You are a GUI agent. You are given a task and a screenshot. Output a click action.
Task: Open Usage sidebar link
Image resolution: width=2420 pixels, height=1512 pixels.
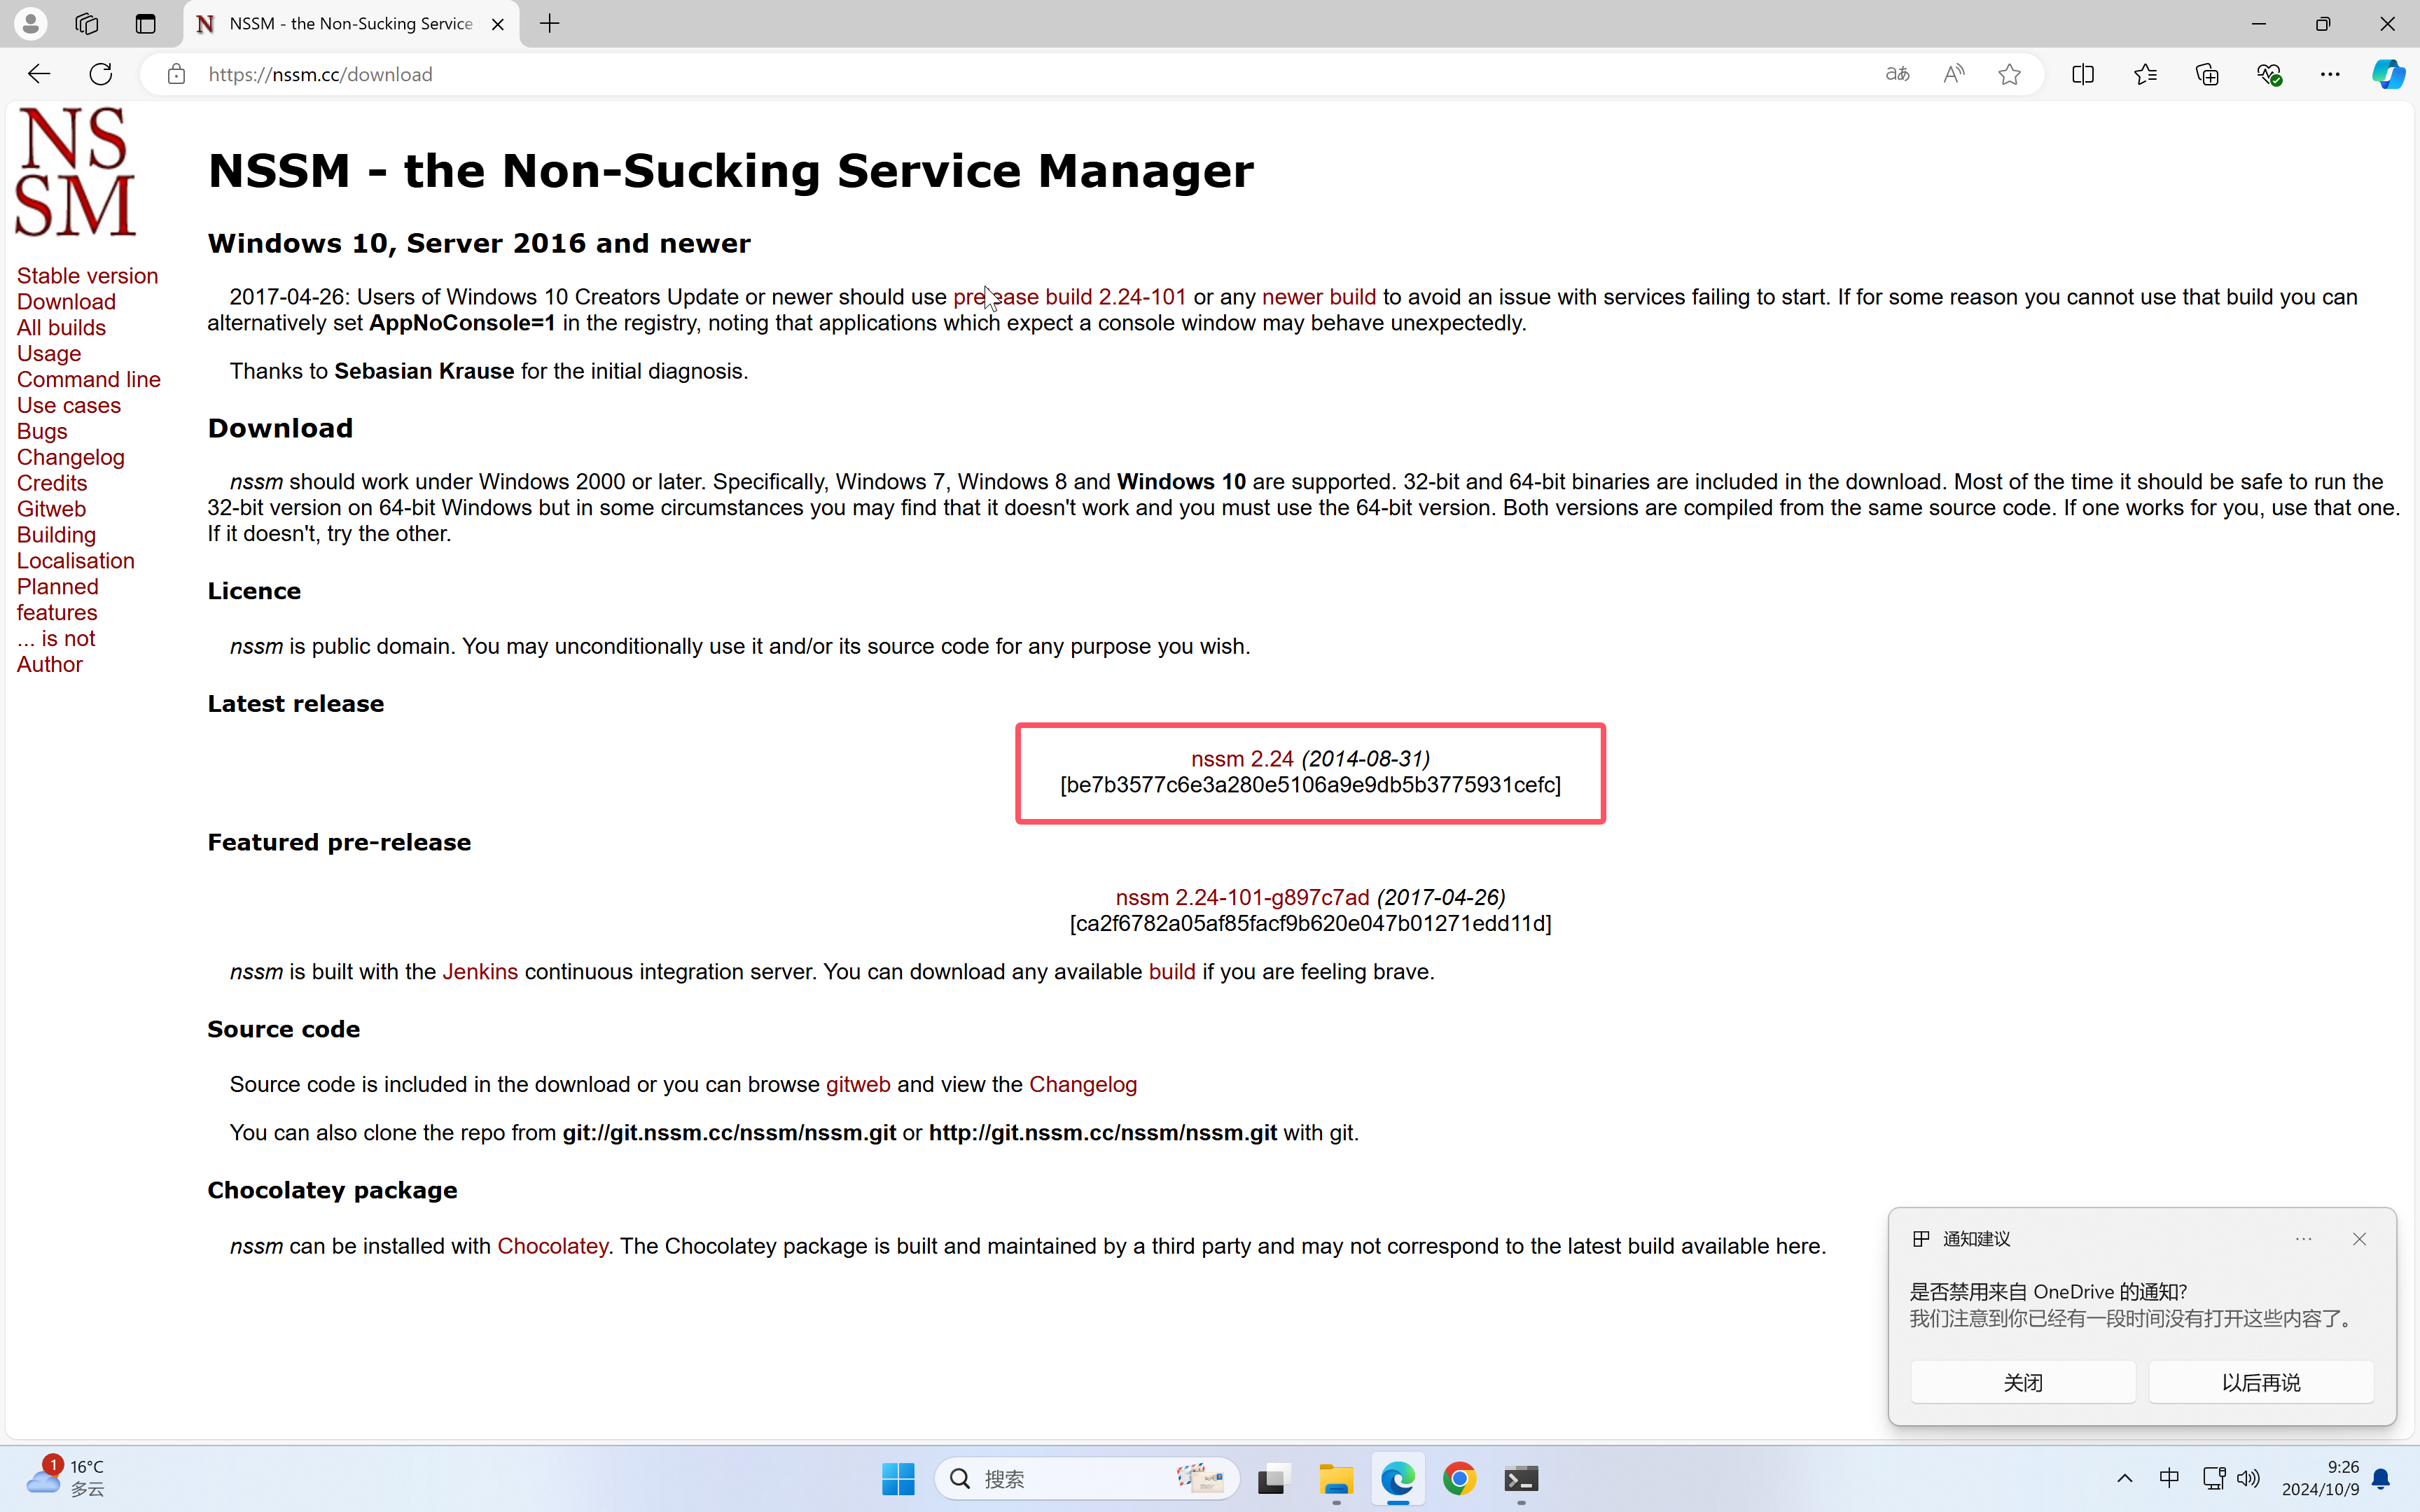[49, 354]
